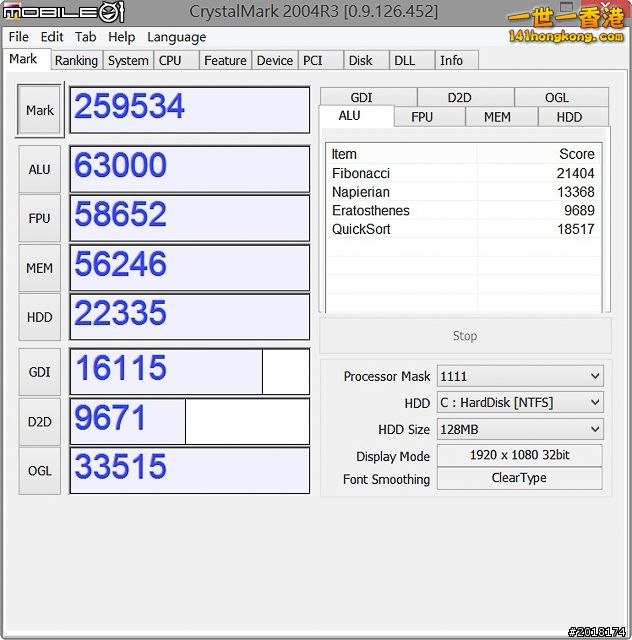632x640 pixels.
Task: Switch to the CPU tab
Action: click(x=170, y=60)
